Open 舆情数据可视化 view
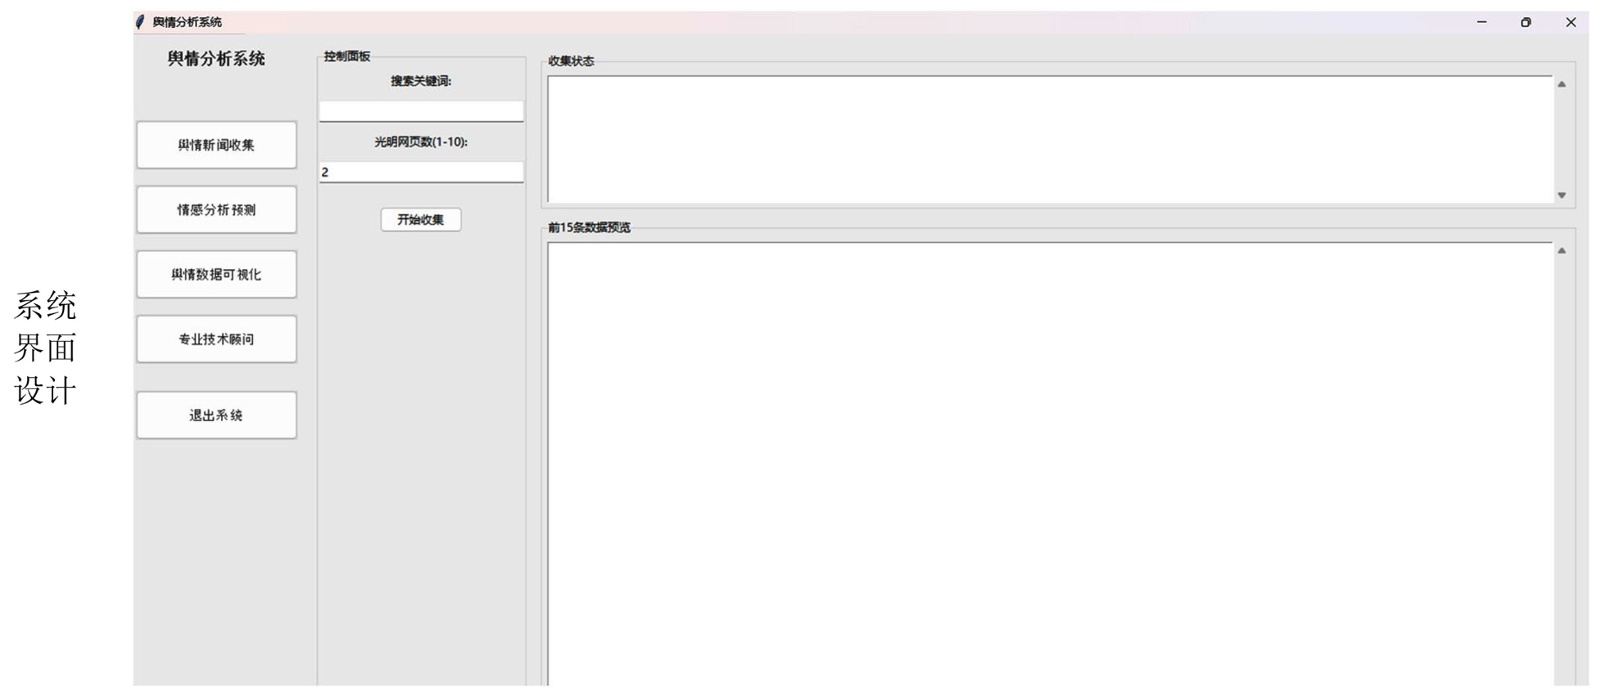The width and height of the screenshot is (1600, 691). (216, 274)
